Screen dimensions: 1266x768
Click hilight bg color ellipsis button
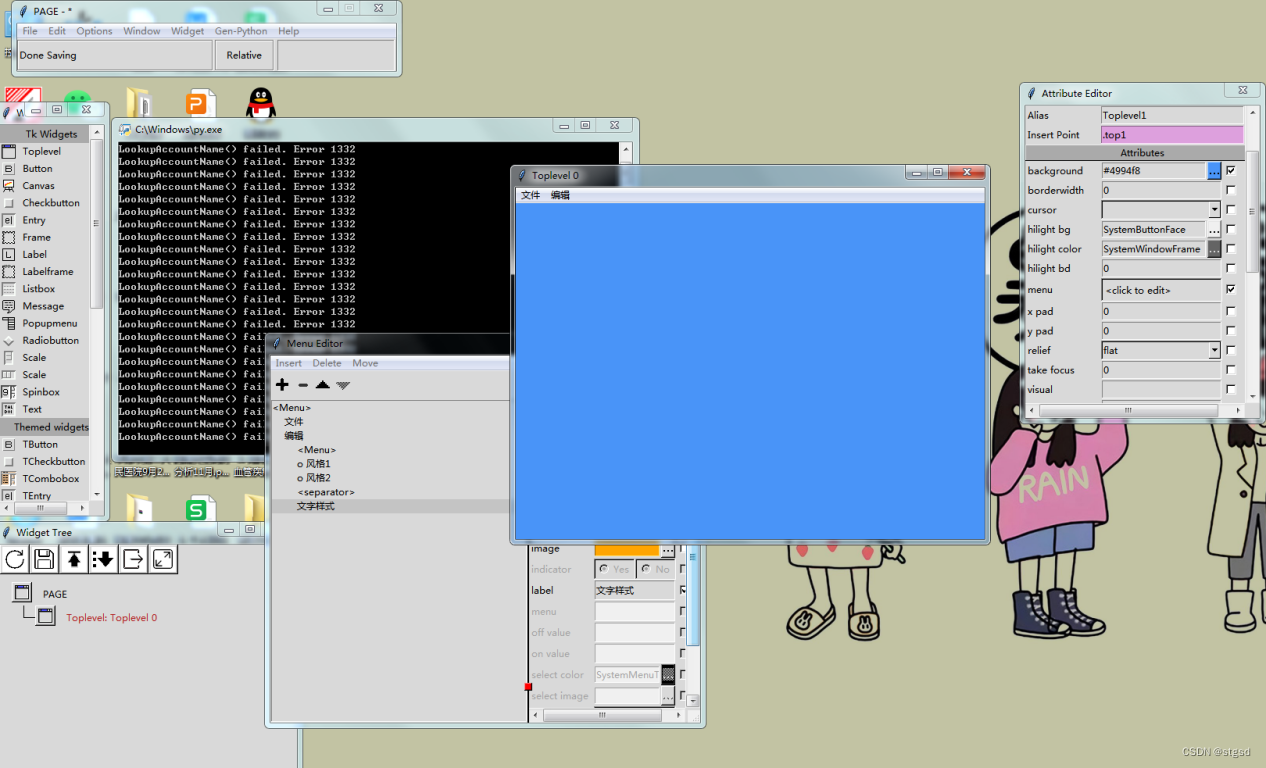[1214, 229]
